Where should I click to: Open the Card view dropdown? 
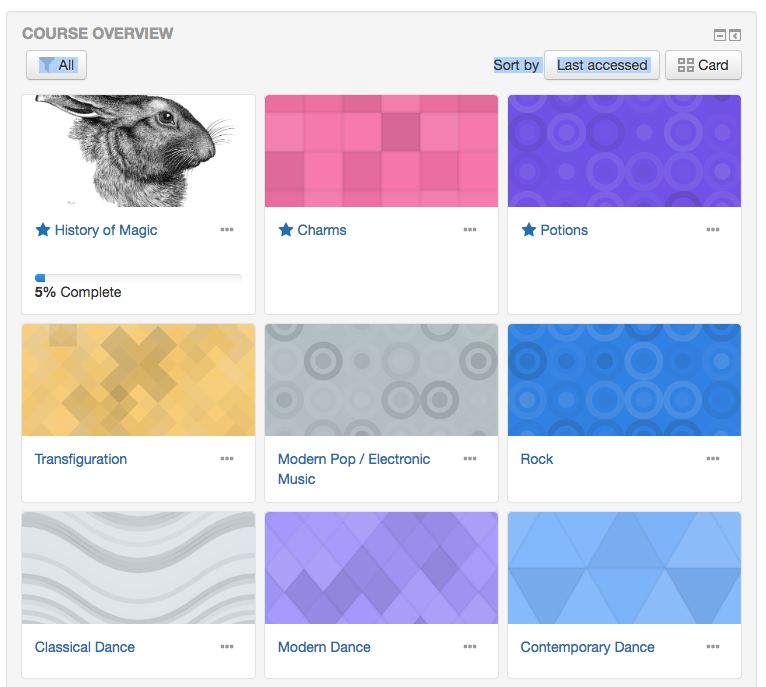pyautogui.click(x=703, y=65)
